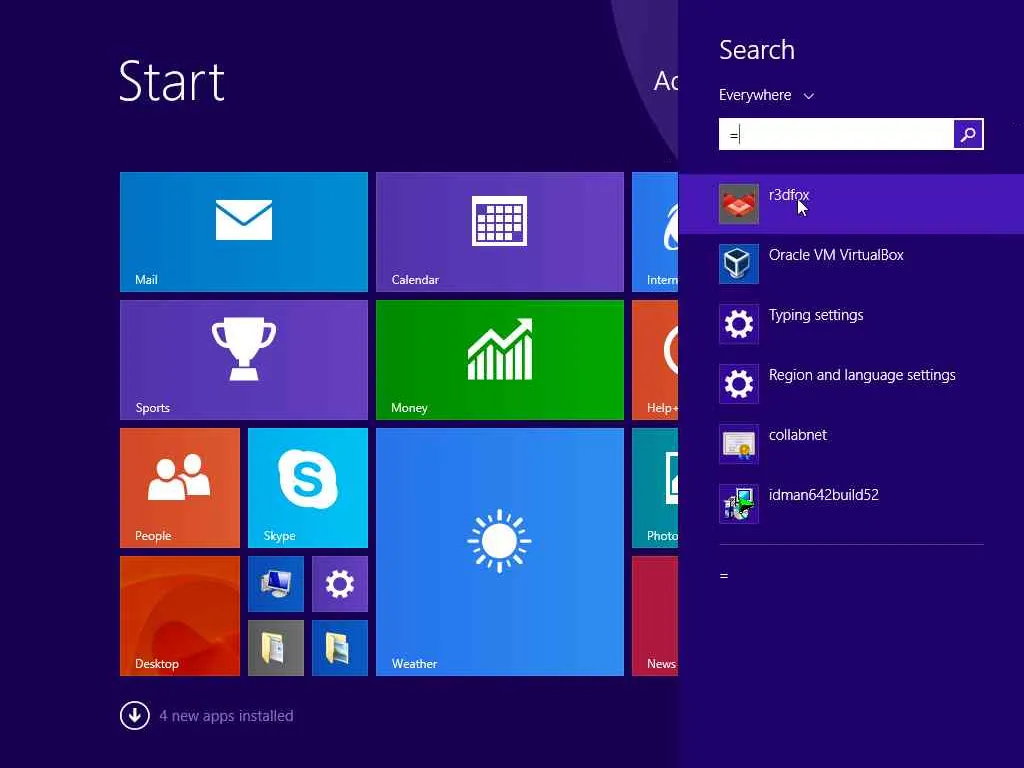
Task: Click the Typing settings gear icon
Action: pyautogui.click(x=739, y=324)
